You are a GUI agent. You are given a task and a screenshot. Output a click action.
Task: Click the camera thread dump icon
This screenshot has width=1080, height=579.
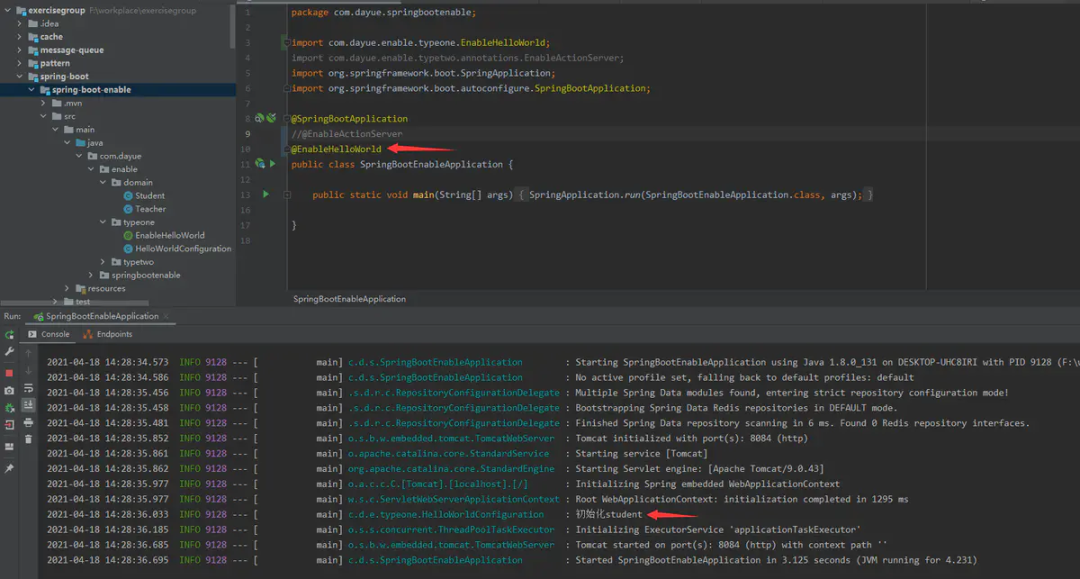click(x=9, y=390)
